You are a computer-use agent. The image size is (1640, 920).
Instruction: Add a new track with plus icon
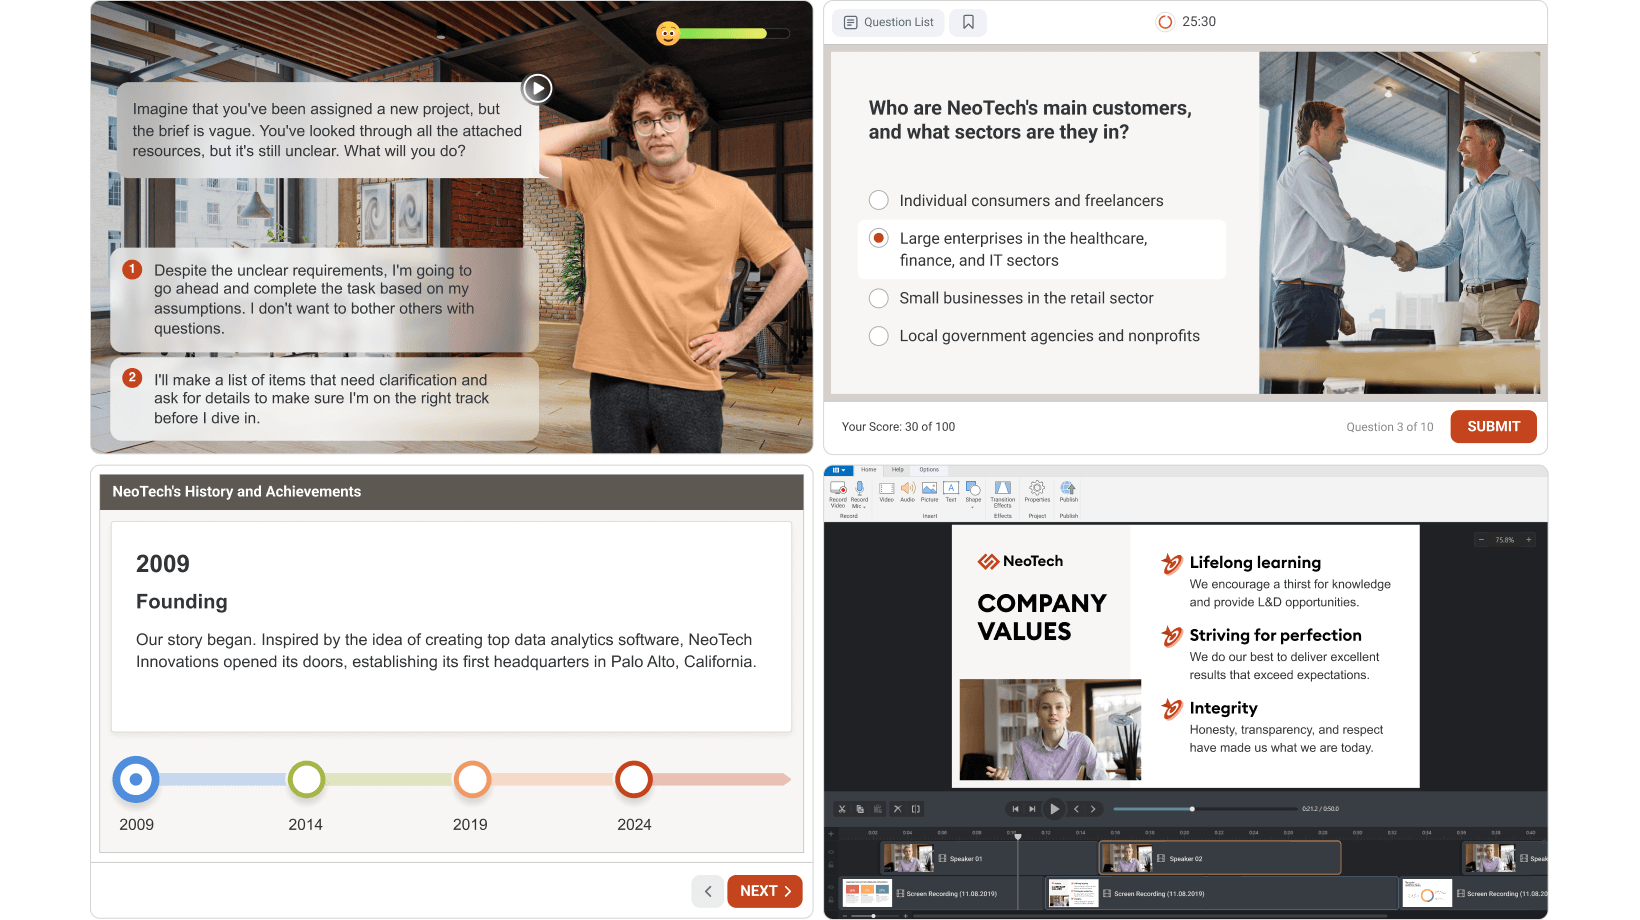point(830,833)
